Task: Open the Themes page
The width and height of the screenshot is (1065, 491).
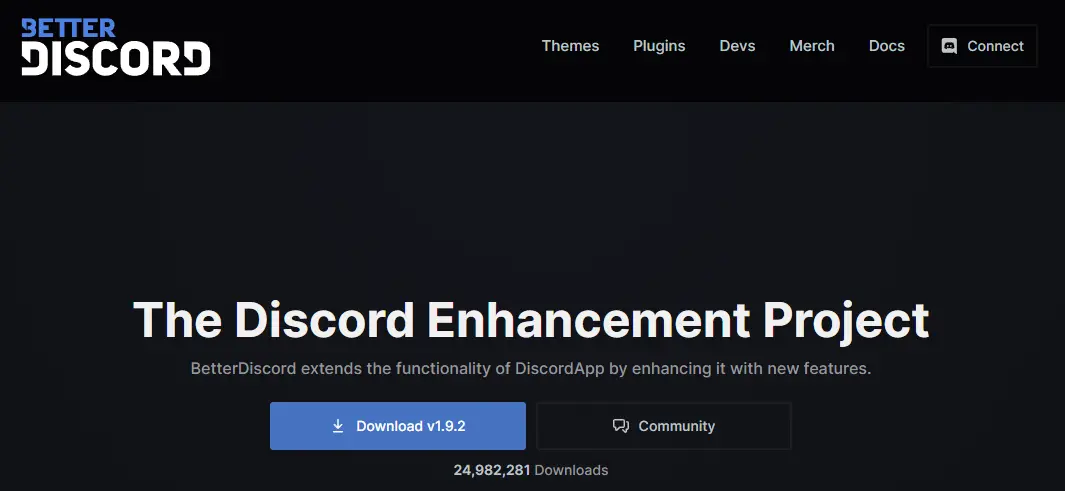Action: pos(570,46)
